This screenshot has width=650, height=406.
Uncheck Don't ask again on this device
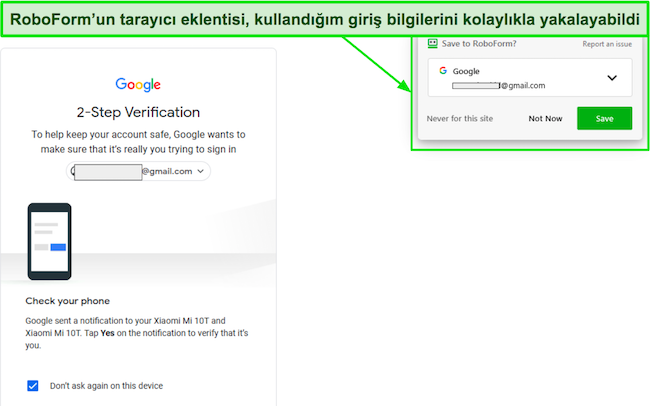click(x=33, y=386)
